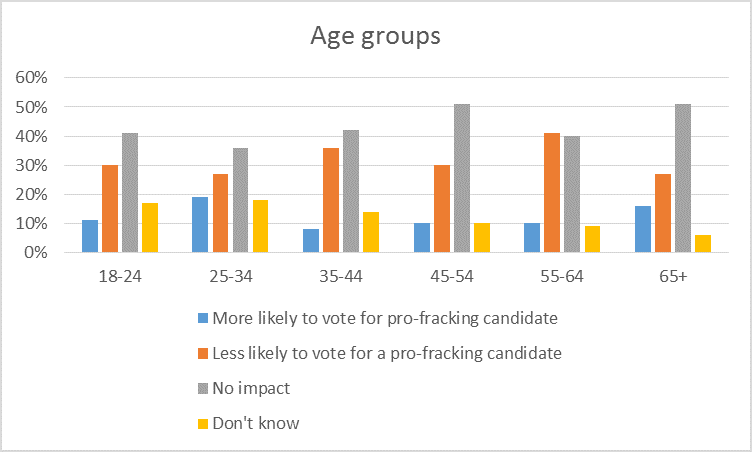The height and width of the screenshot is (452, 752).
Task: Click the 65+ axis category label
Action: [671, 274]
